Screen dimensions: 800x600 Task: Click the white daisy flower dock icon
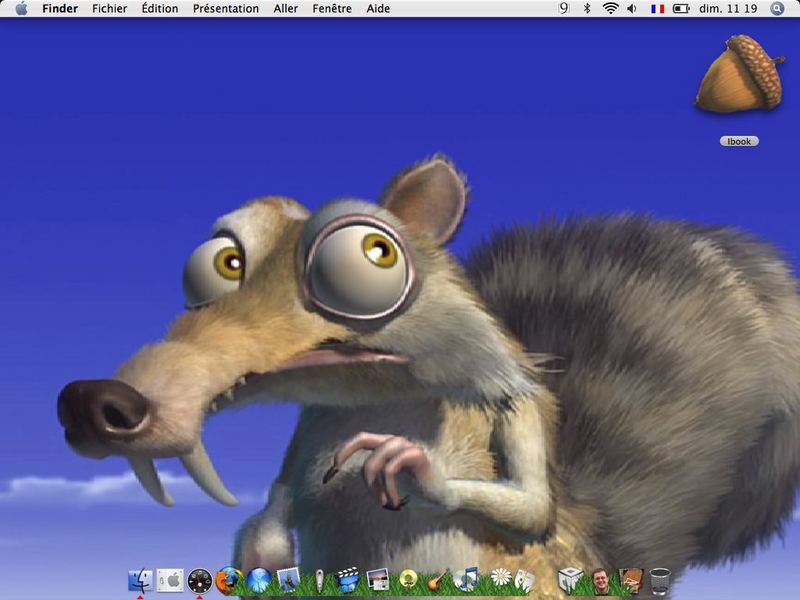[500, 578]
